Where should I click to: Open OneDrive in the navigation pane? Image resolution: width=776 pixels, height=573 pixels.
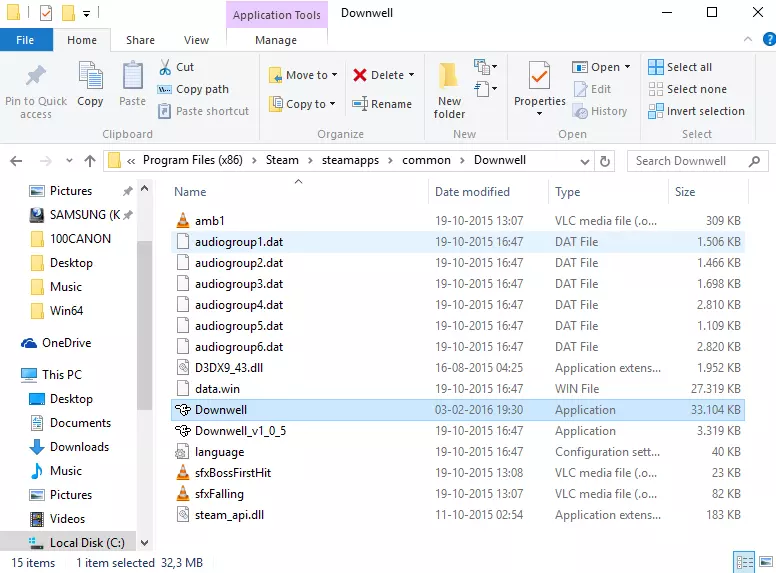point(56,343)
